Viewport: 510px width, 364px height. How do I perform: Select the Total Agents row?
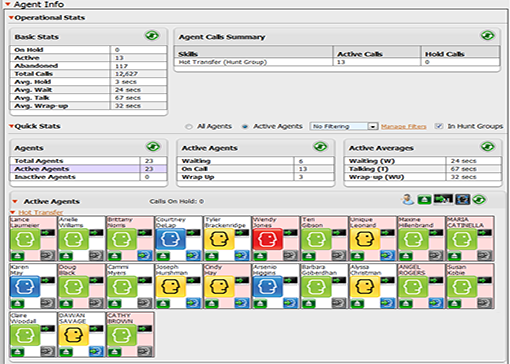[x=88, y=161]
